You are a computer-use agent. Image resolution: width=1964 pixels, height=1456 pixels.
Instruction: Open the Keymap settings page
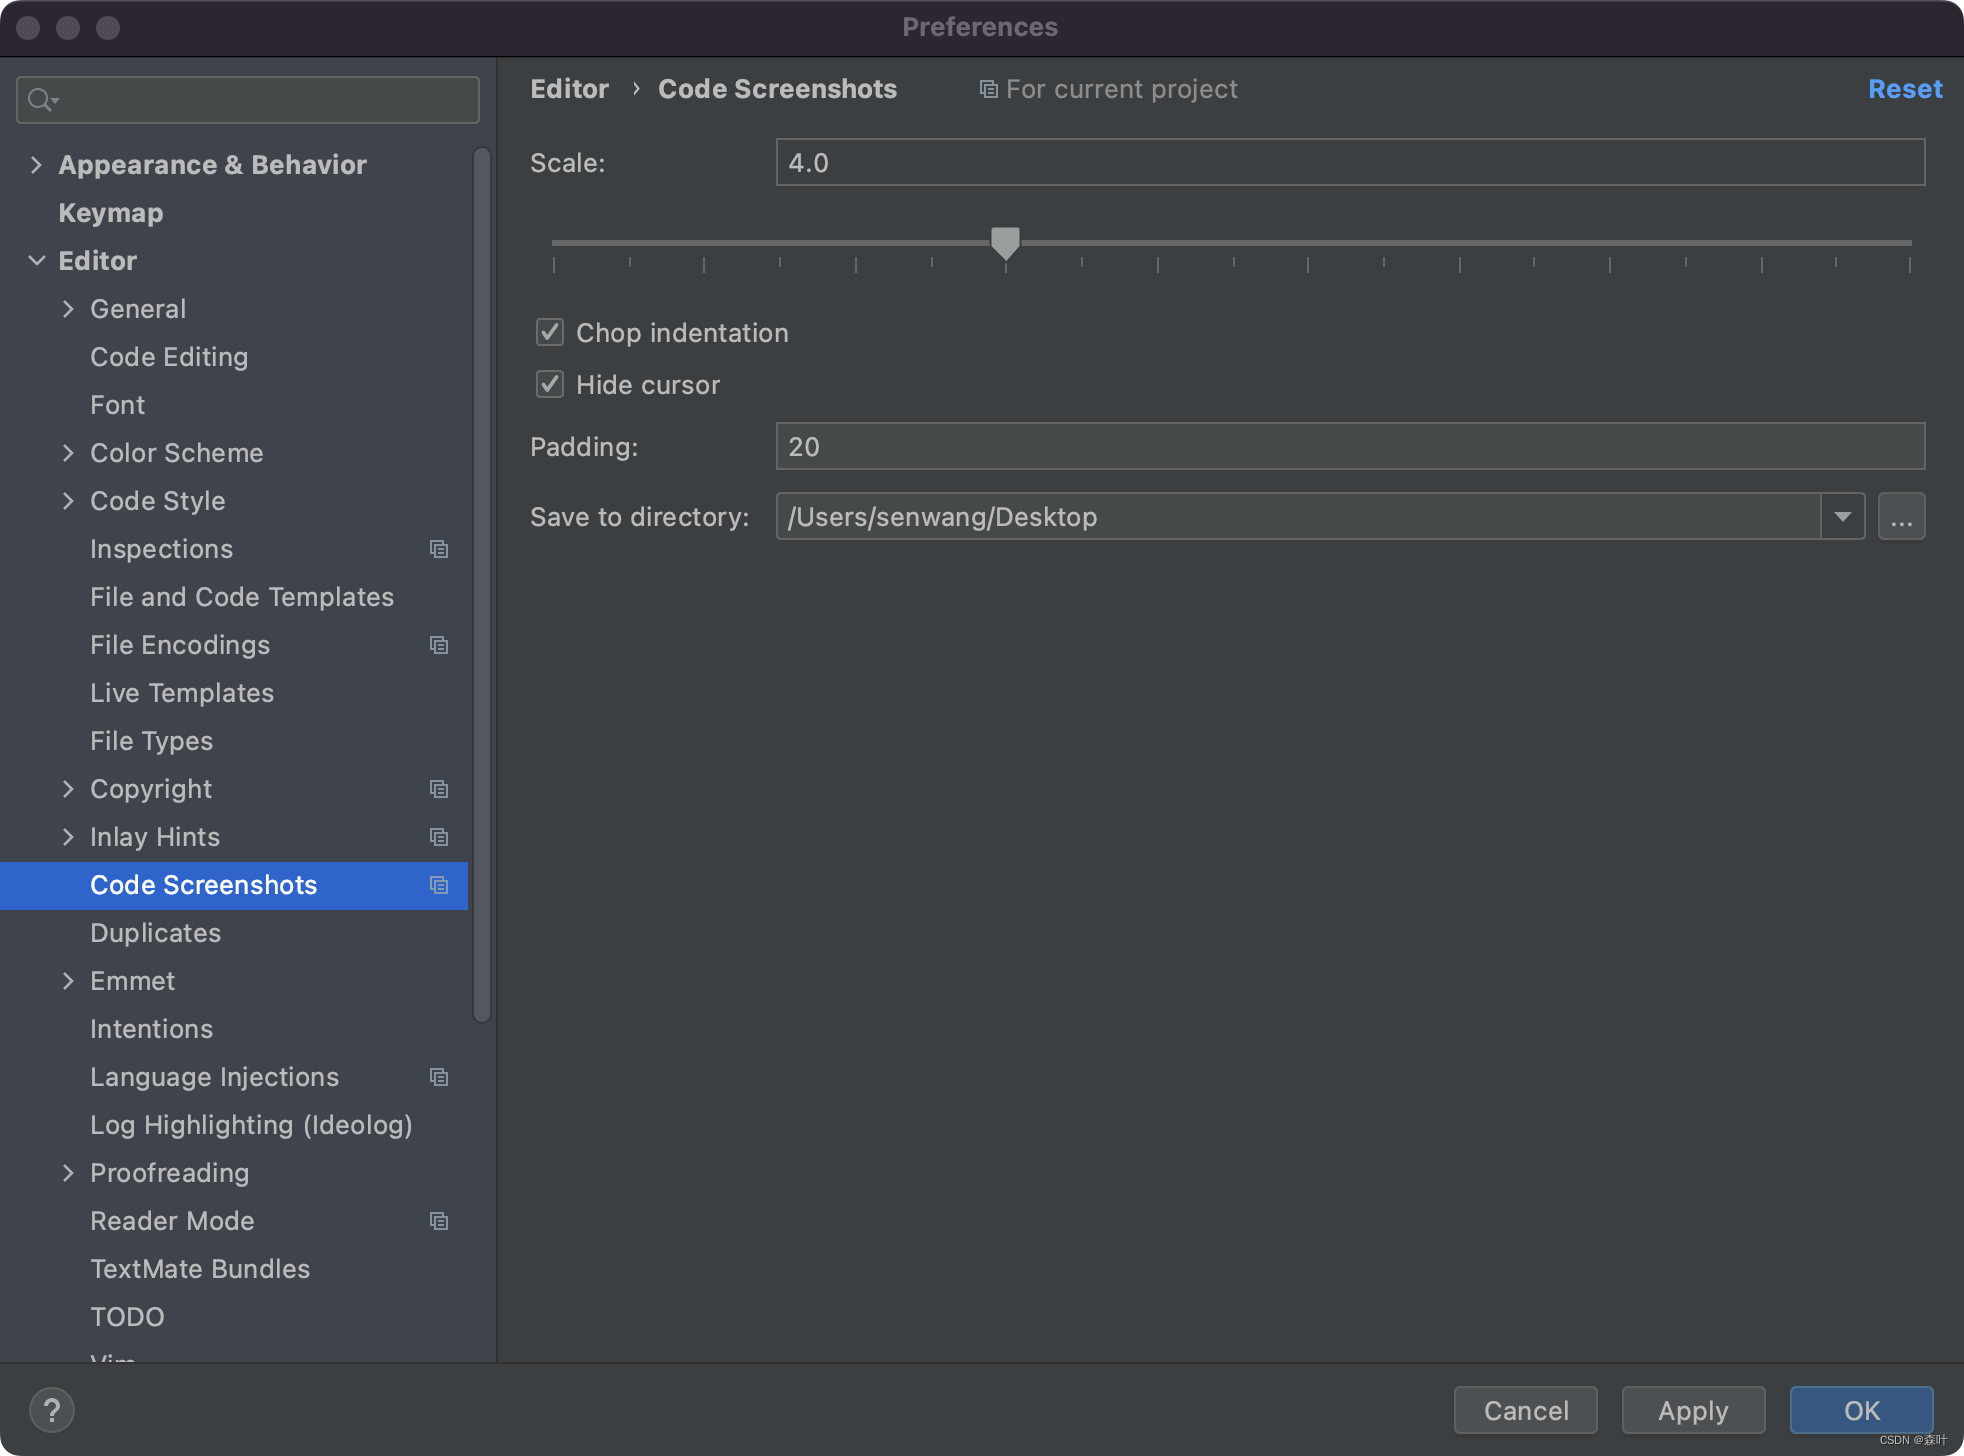point(110,213)
